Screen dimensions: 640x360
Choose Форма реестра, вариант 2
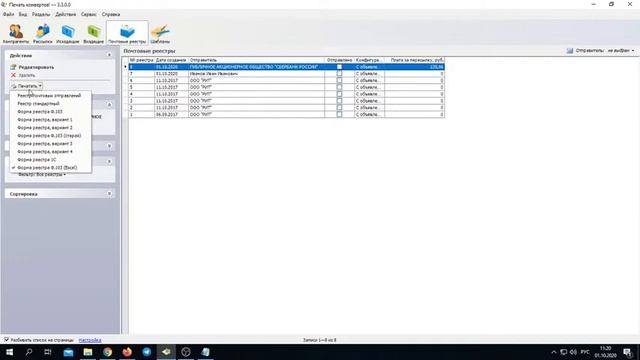51,128
